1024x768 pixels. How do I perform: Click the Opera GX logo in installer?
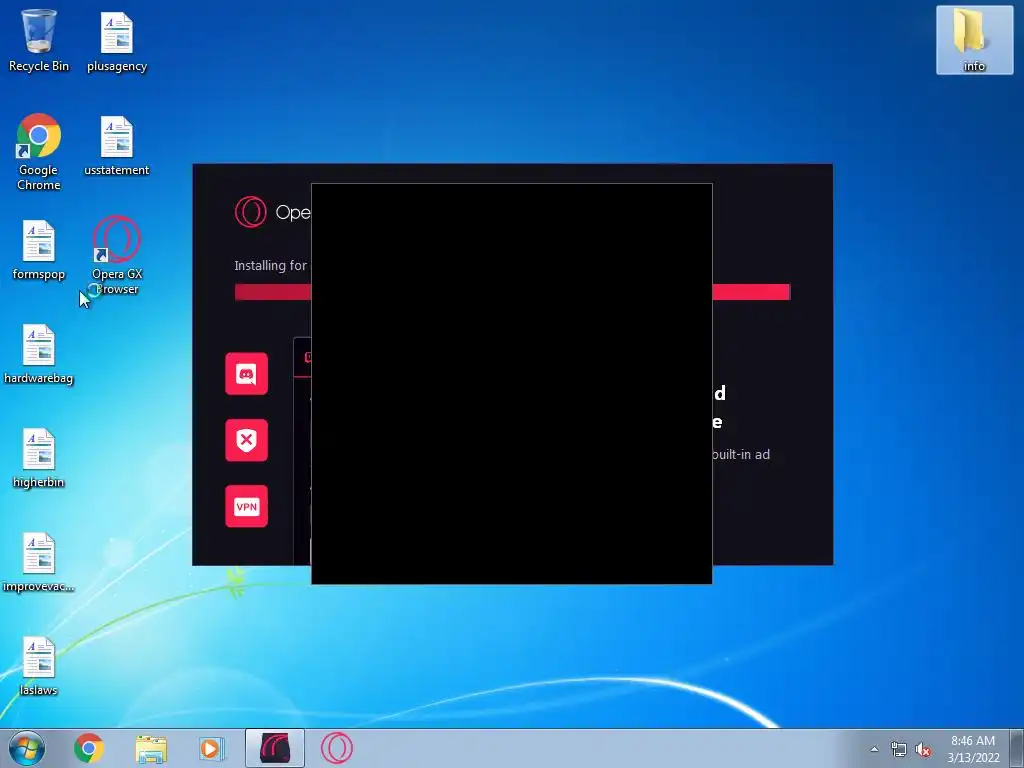251,212
